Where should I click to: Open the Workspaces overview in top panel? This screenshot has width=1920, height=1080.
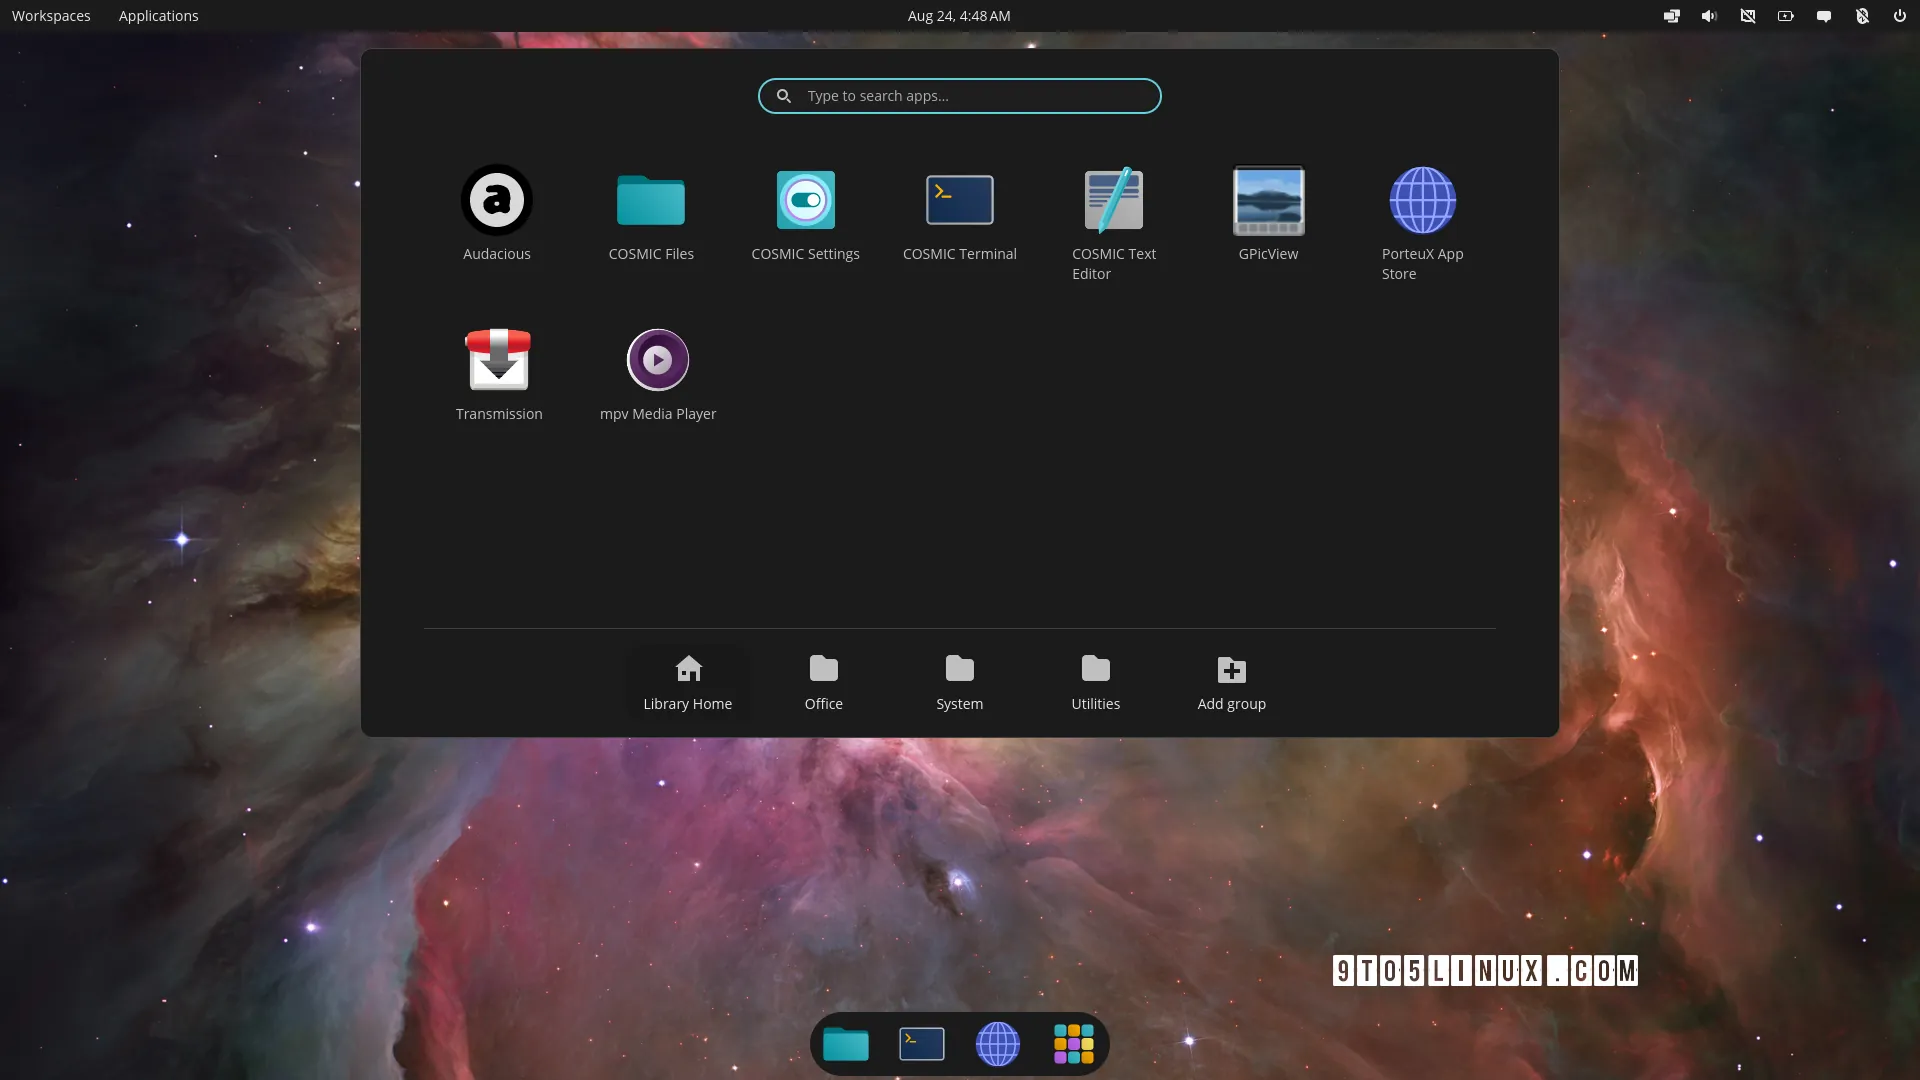(51, 16)
